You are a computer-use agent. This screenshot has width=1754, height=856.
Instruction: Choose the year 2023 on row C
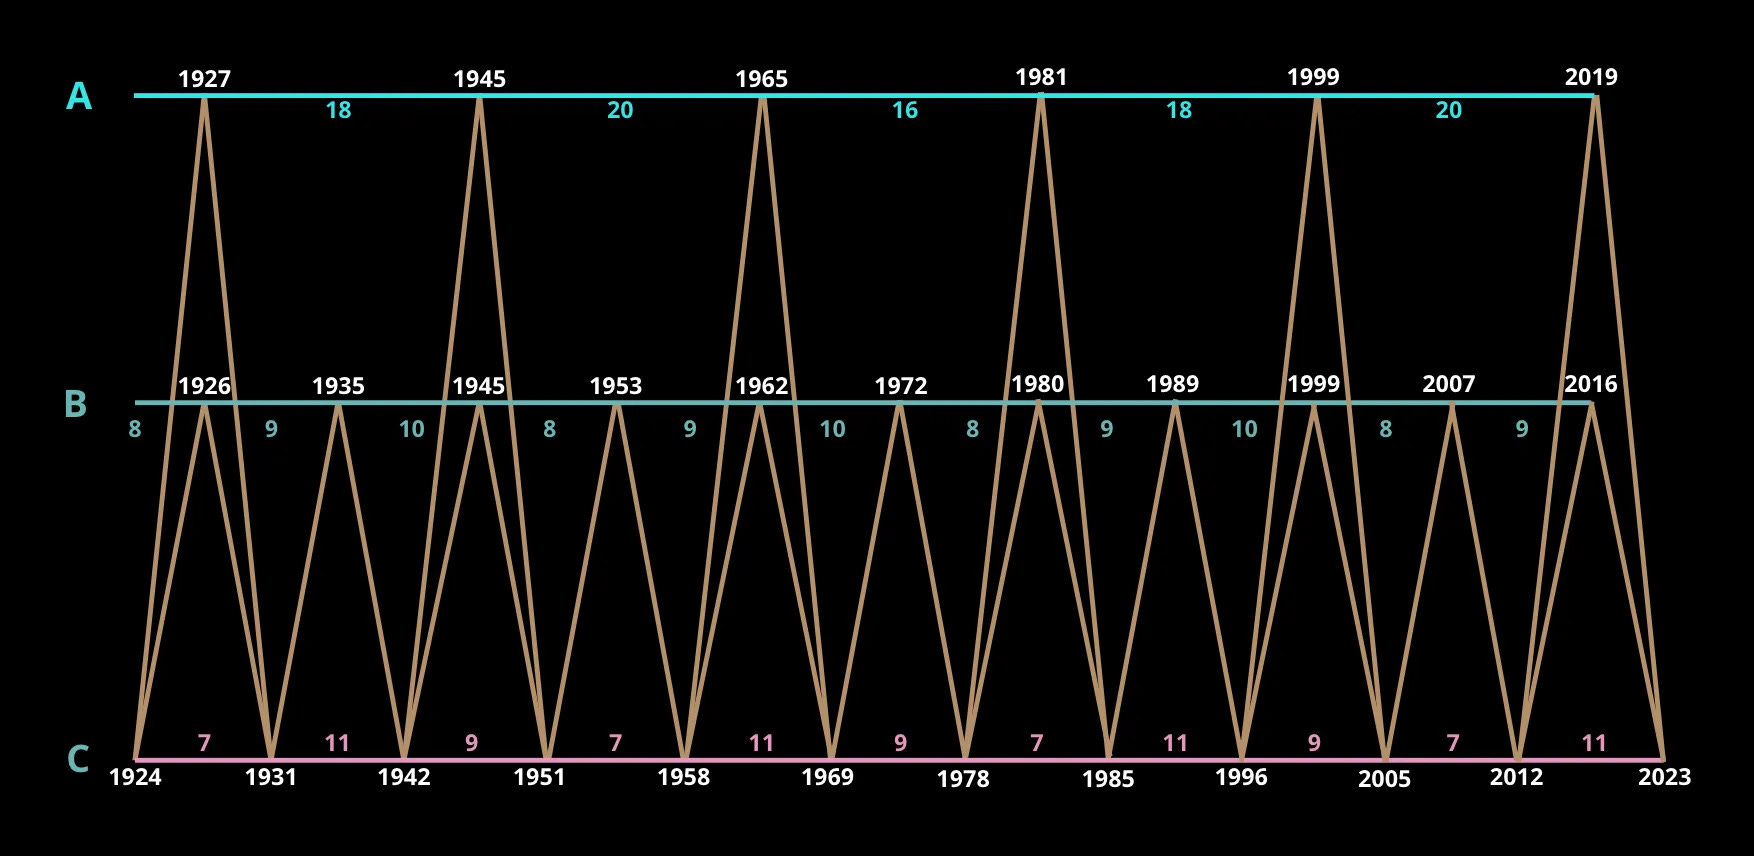click(x=1664, y=777)
